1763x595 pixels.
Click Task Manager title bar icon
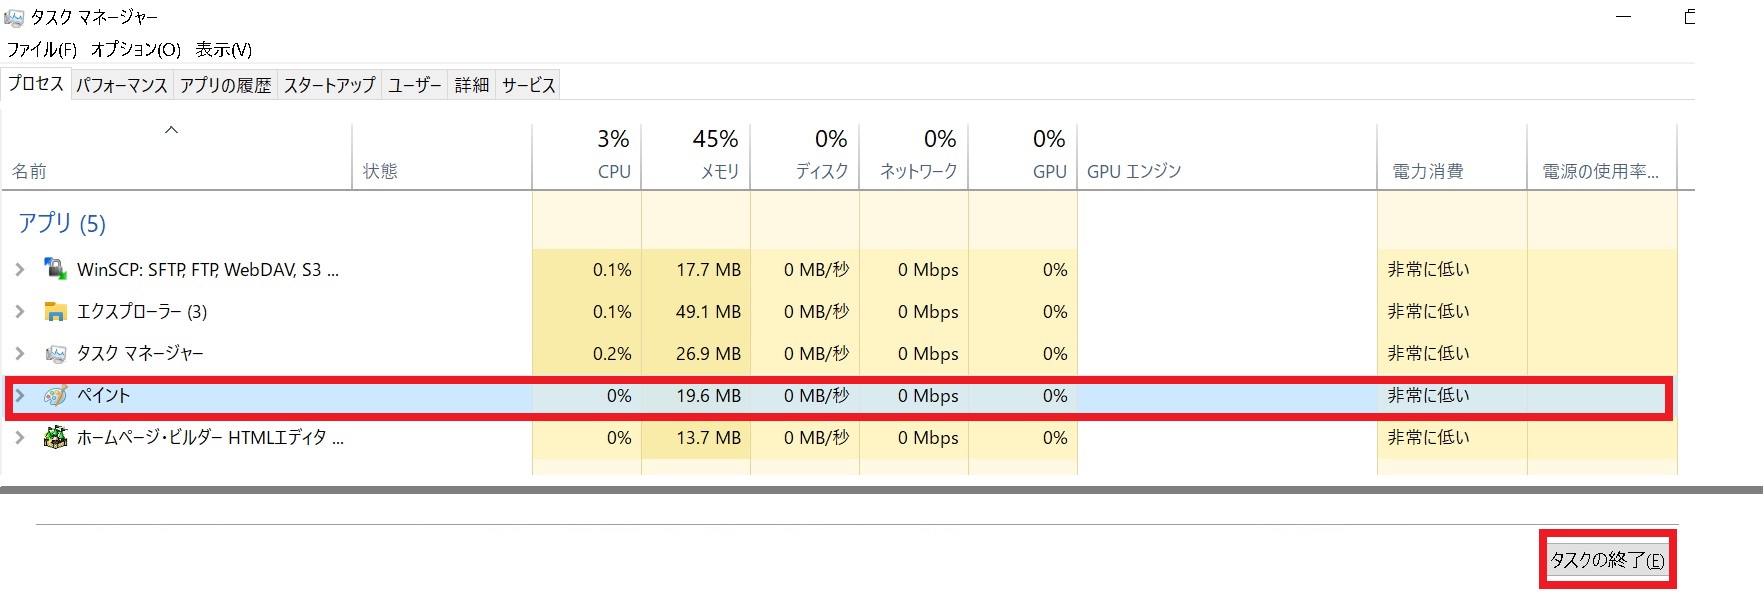[x=14, y=18]
